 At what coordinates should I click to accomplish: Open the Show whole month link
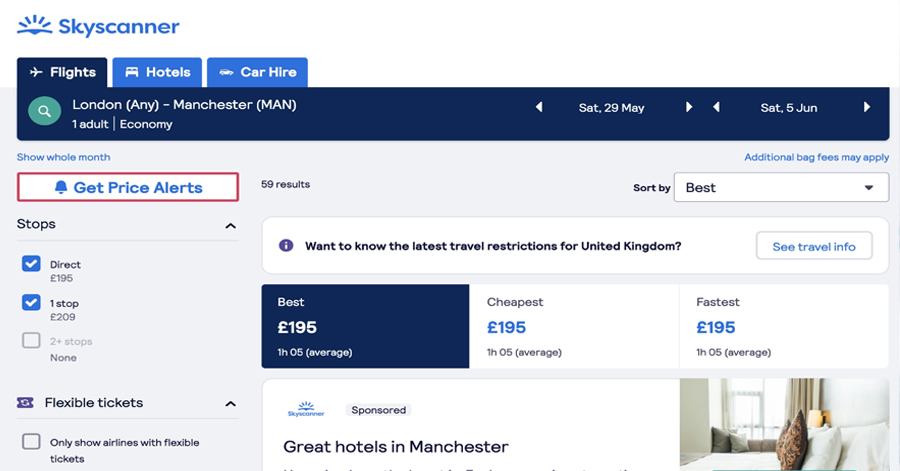point(63,157)
